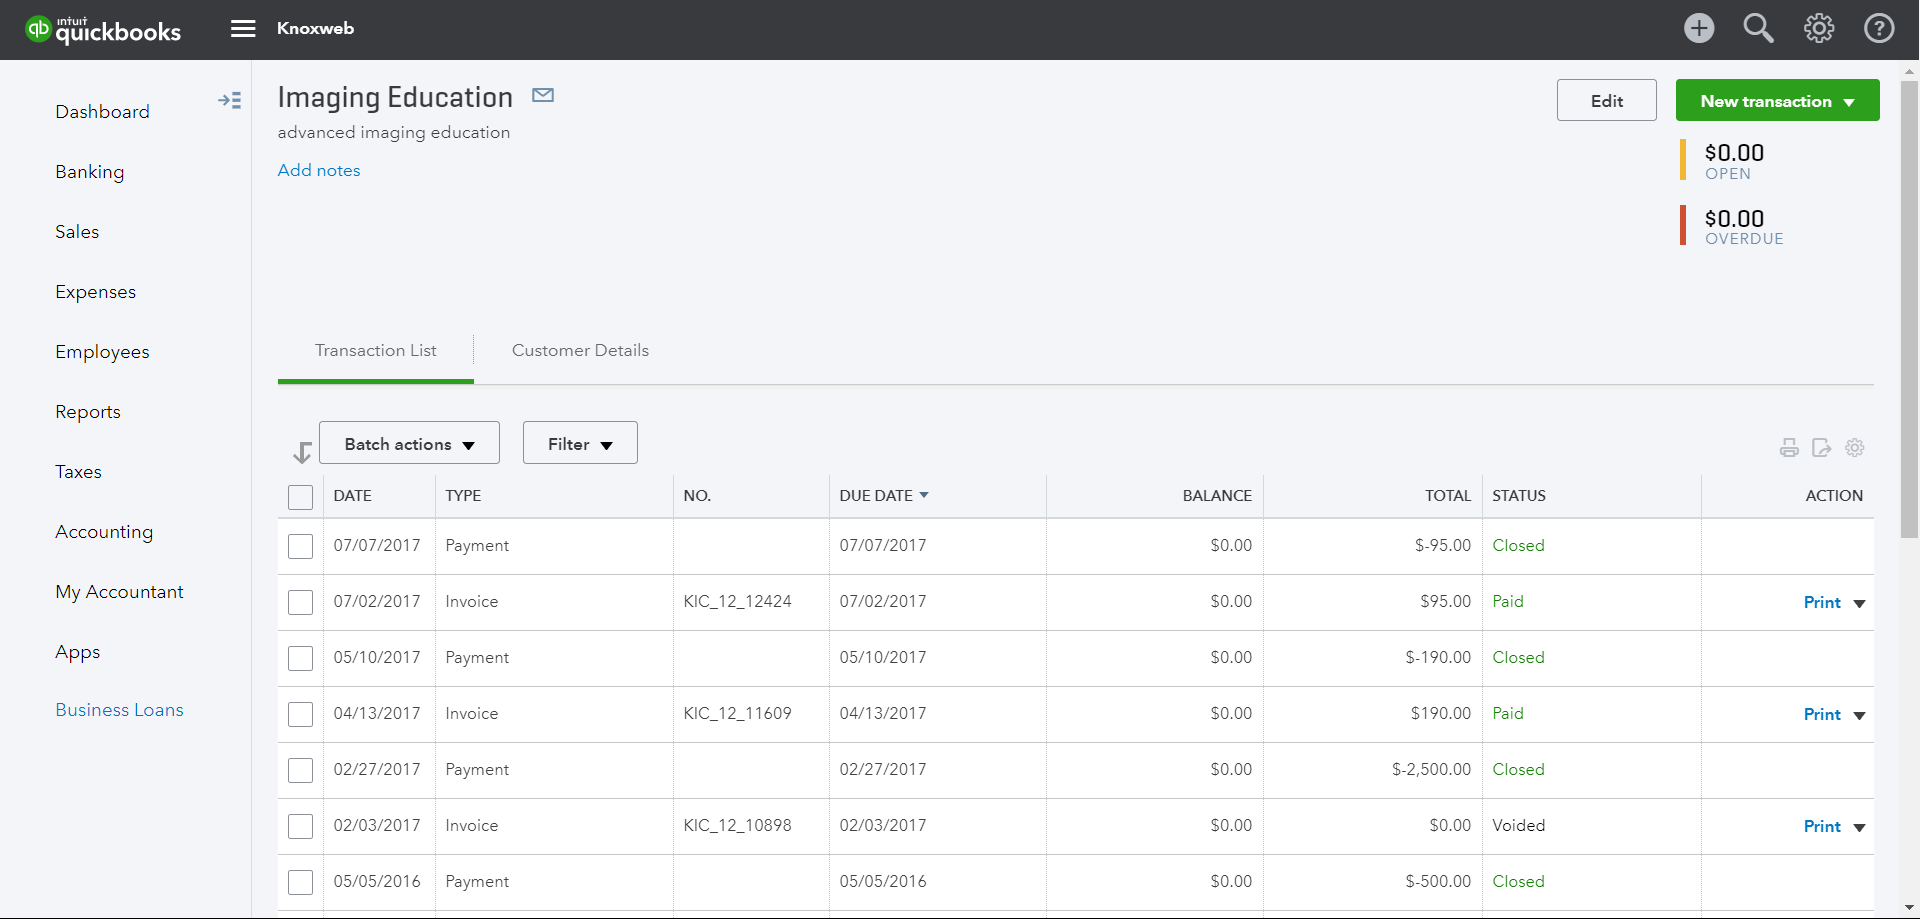Click the email envelope icon beside Imaging Education

click(x=543, y=95)
